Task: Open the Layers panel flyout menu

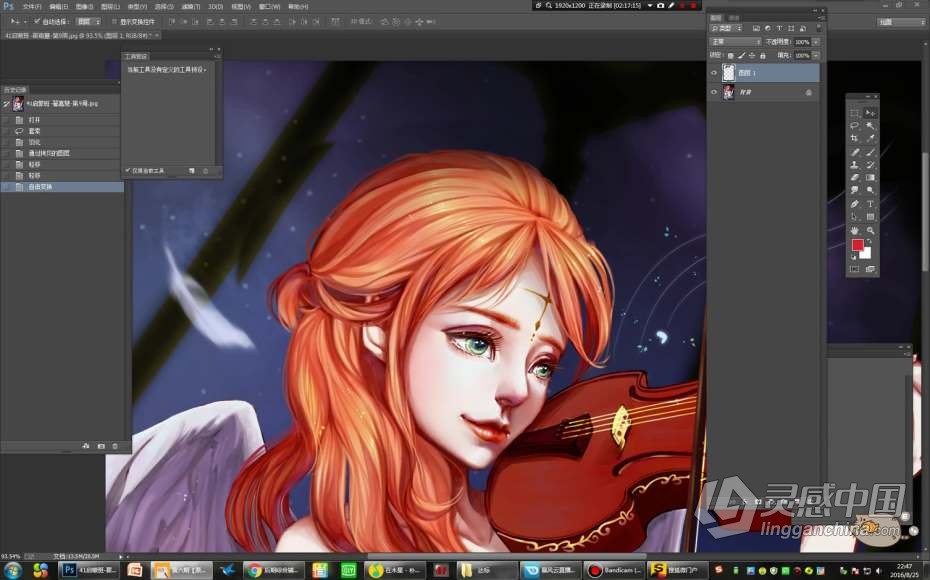Action: 822,18
